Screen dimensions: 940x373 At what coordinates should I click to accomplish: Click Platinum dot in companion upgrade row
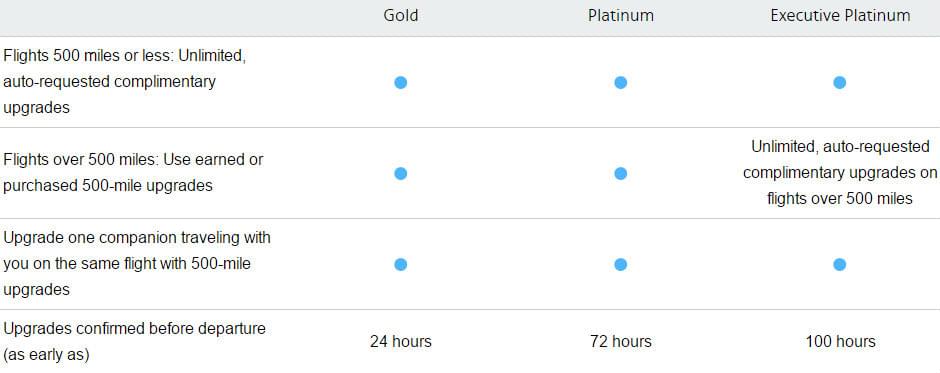tap(620, 264)
